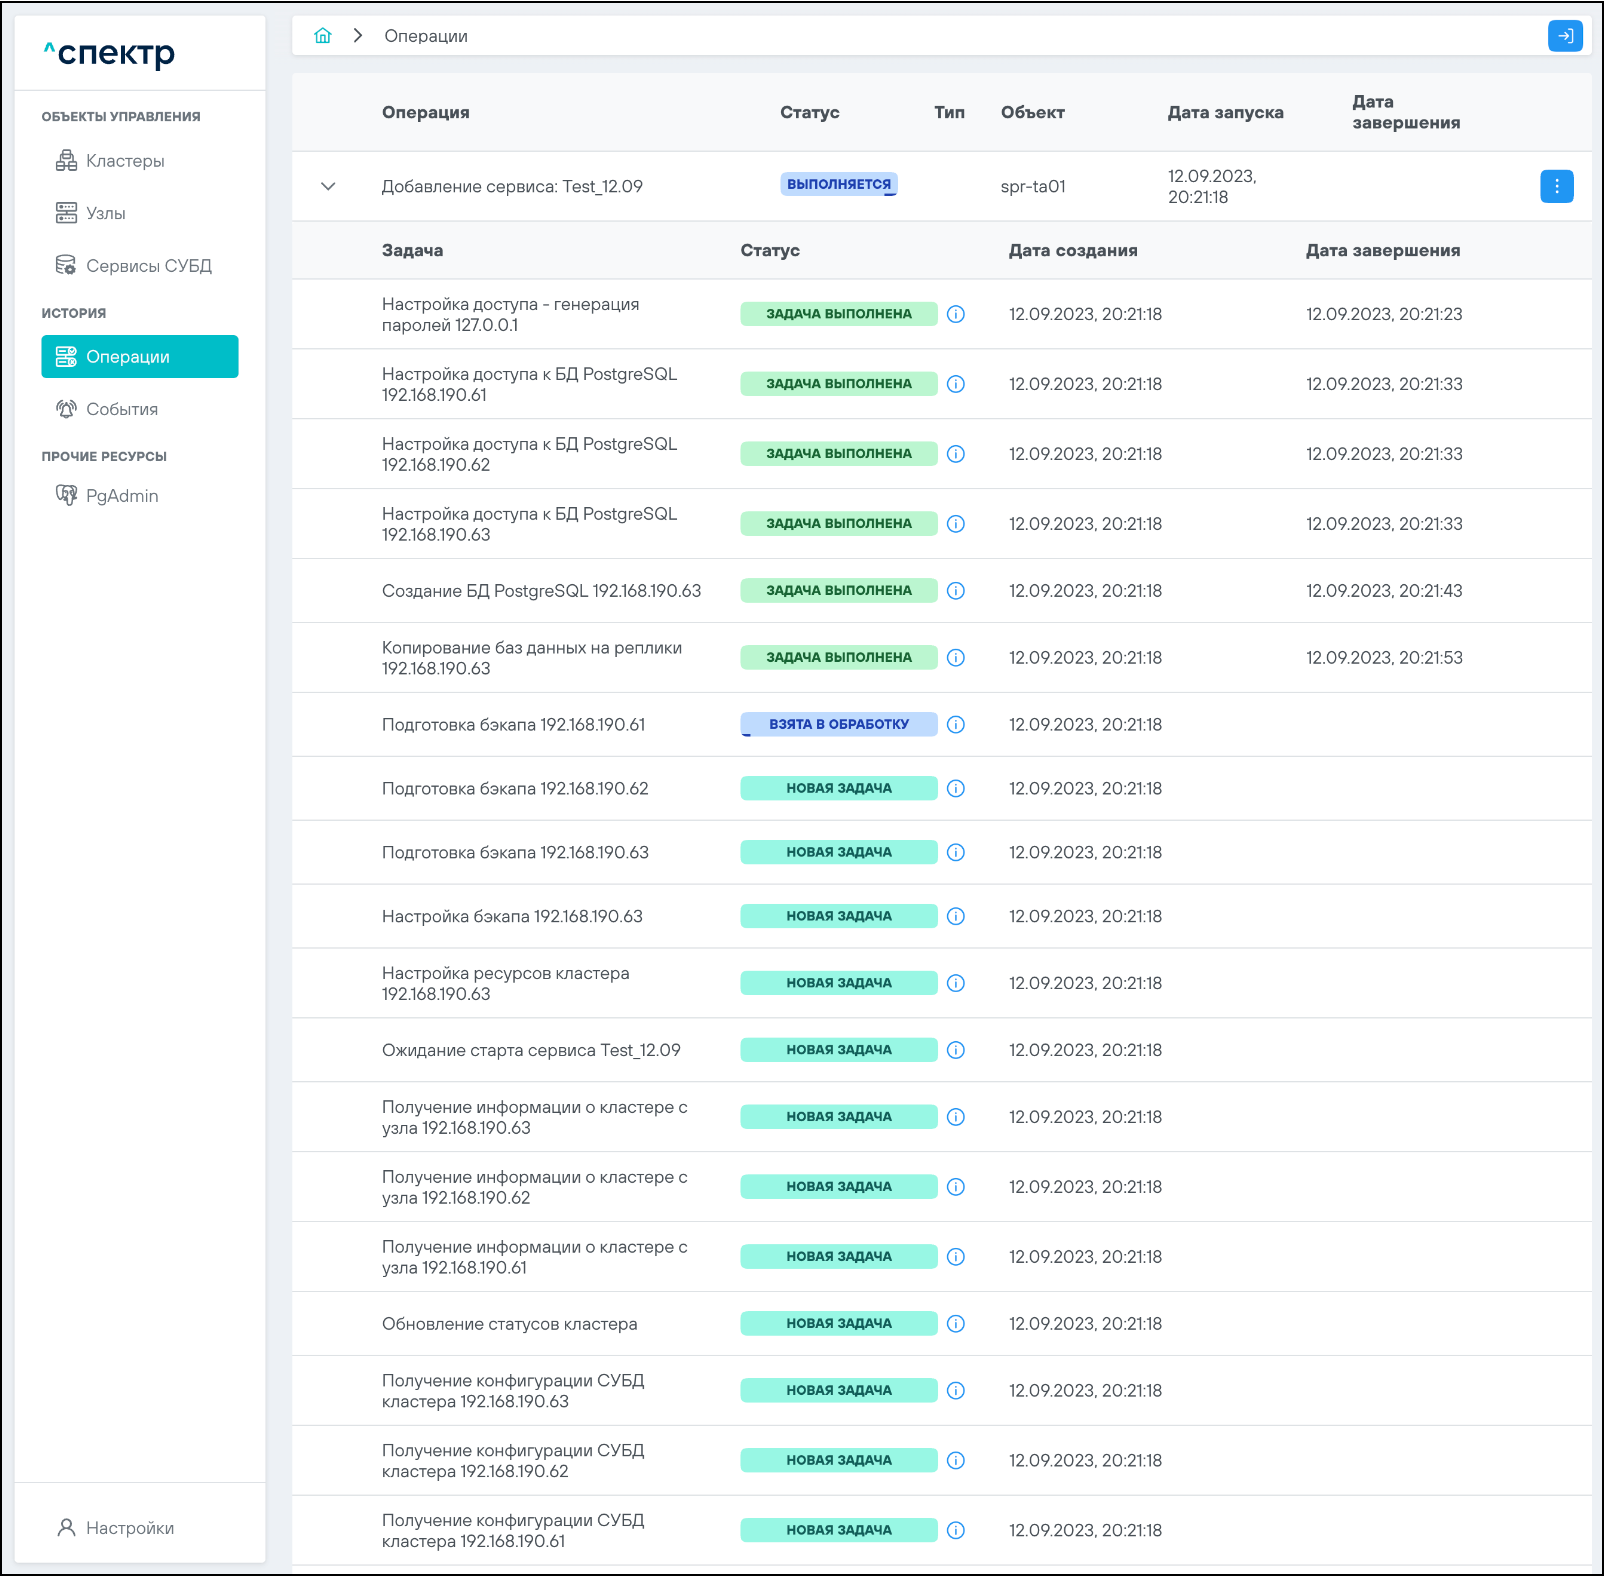Open PgAdmin from прочие ресурсы
The width and height of the screenshot is (1604, 1576).
coord(121,496)
